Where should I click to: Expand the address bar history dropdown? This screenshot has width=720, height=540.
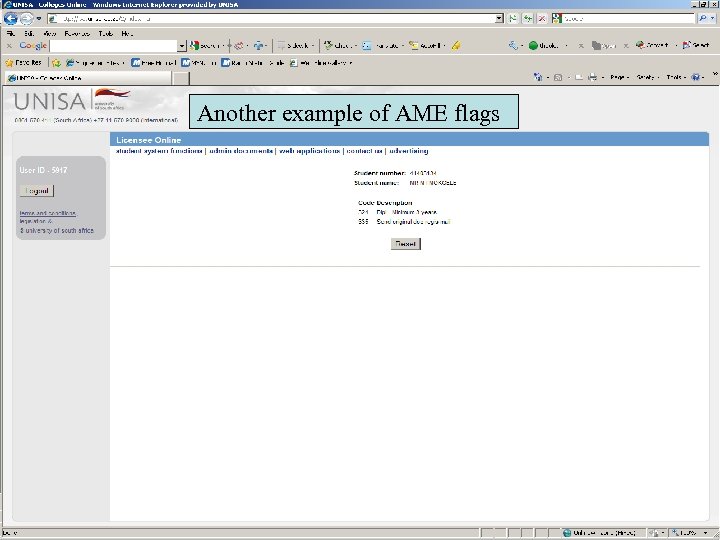(x=500, y=18)
